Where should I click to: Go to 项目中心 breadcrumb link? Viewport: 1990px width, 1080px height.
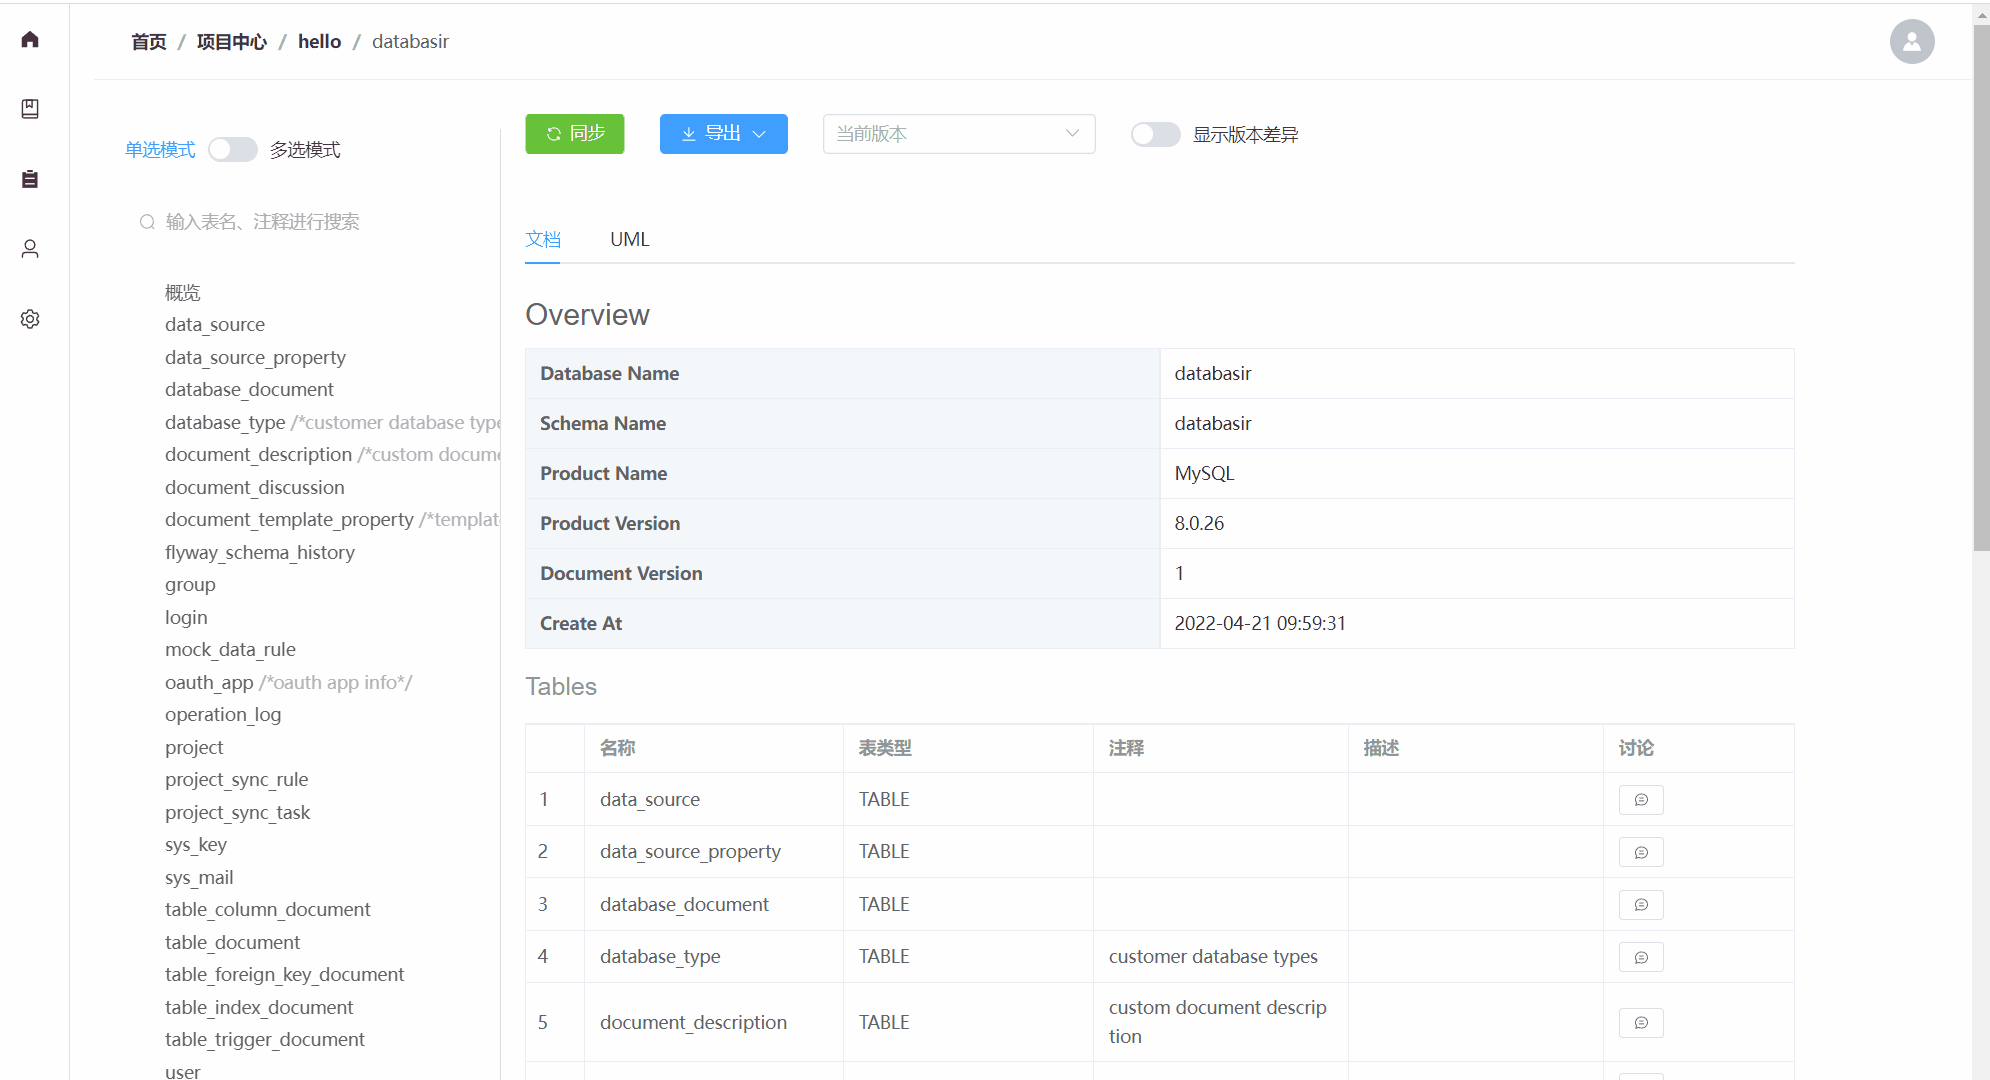click(232, 42)
